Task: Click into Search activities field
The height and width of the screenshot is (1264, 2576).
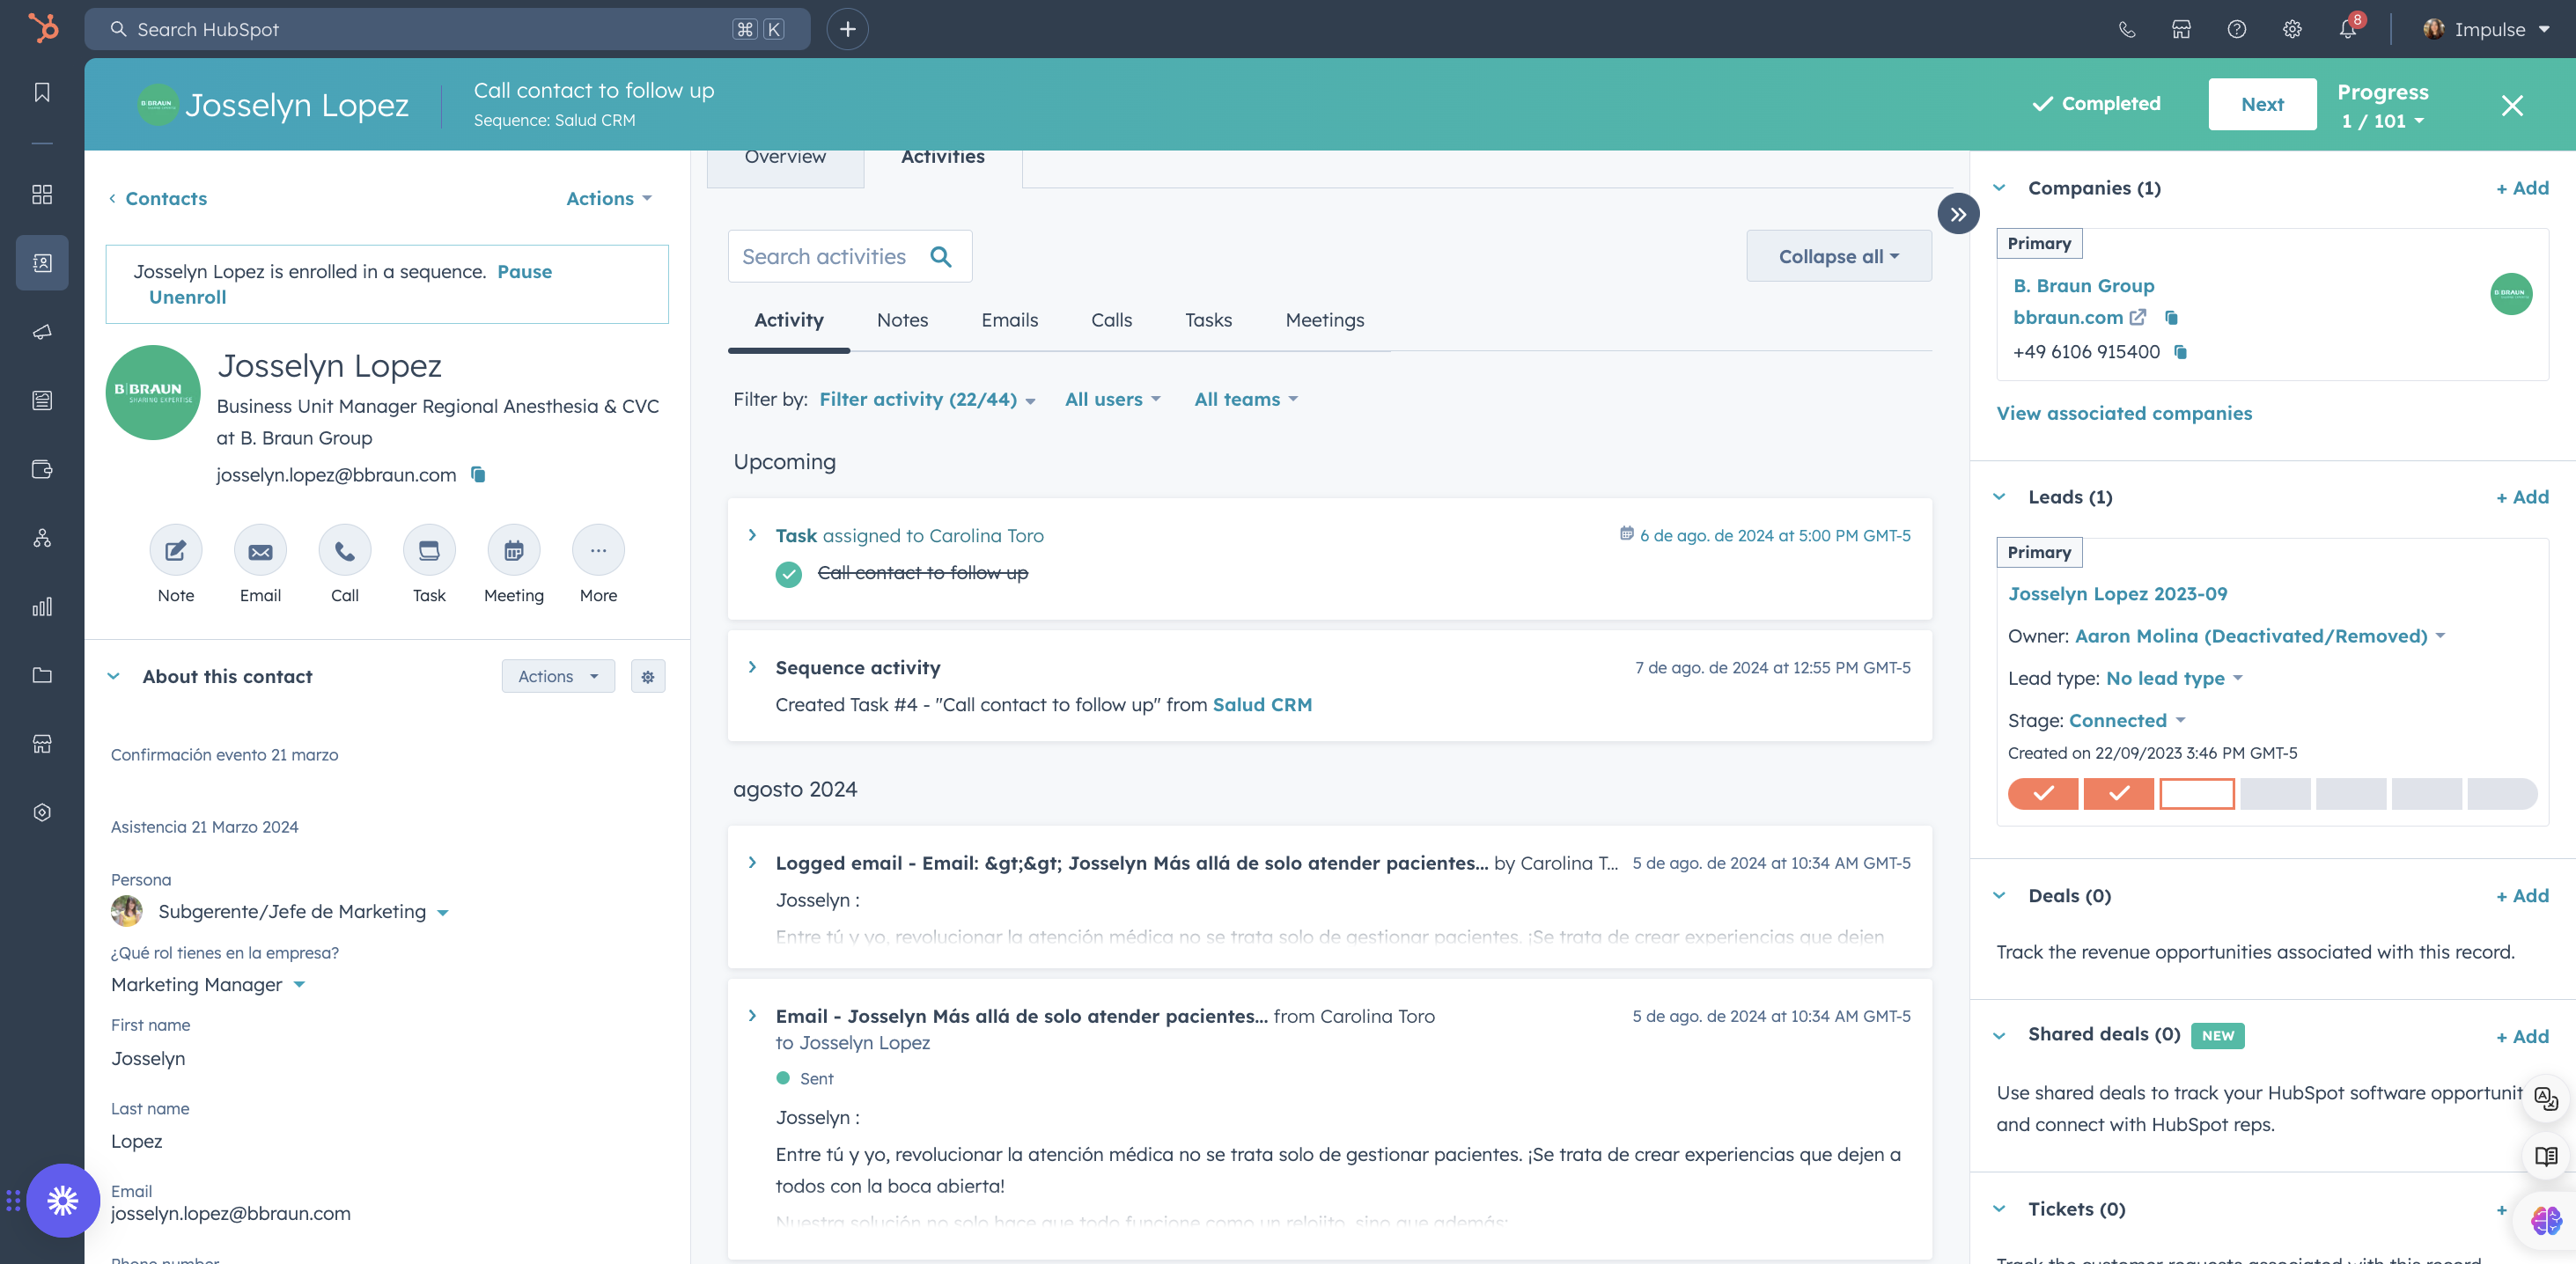Action: (849, 257)
